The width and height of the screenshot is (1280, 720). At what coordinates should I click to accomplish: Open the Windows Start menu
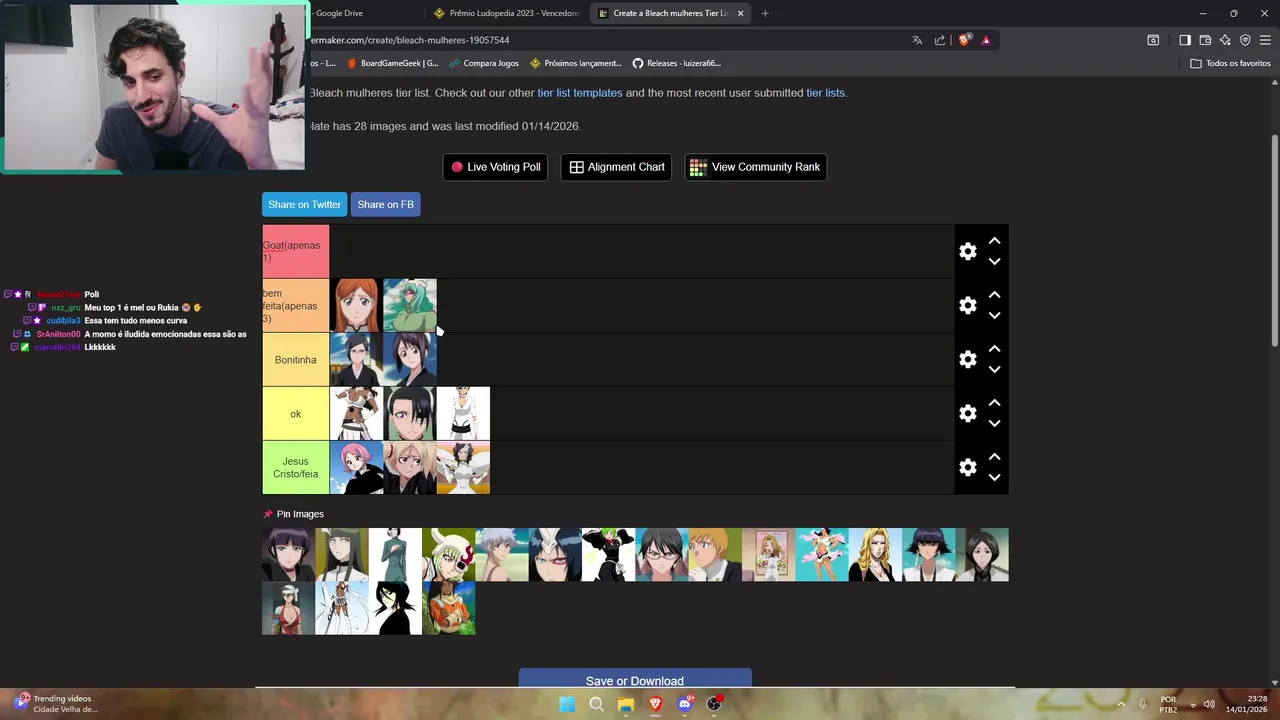[x=567, y=704]
